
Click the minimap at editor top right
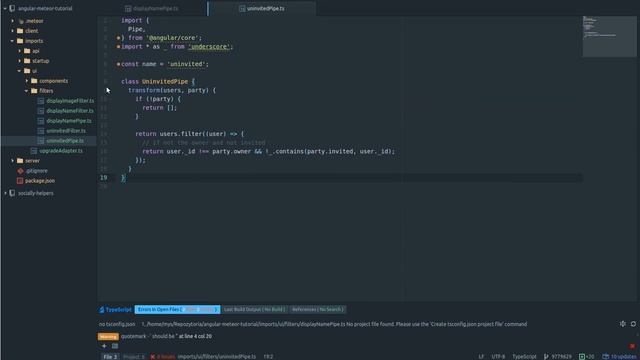pos(609,36)
